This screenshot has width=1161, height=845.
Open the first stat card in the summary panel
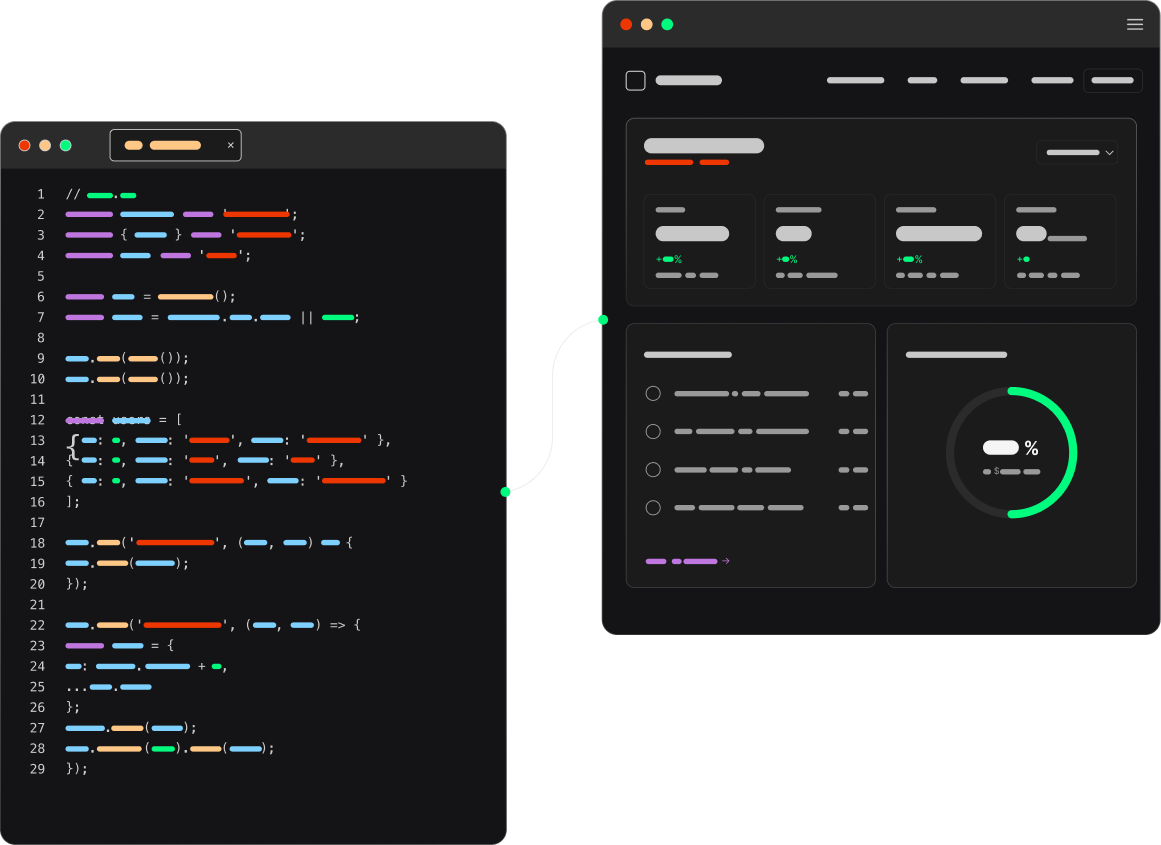tap(699, 241)
